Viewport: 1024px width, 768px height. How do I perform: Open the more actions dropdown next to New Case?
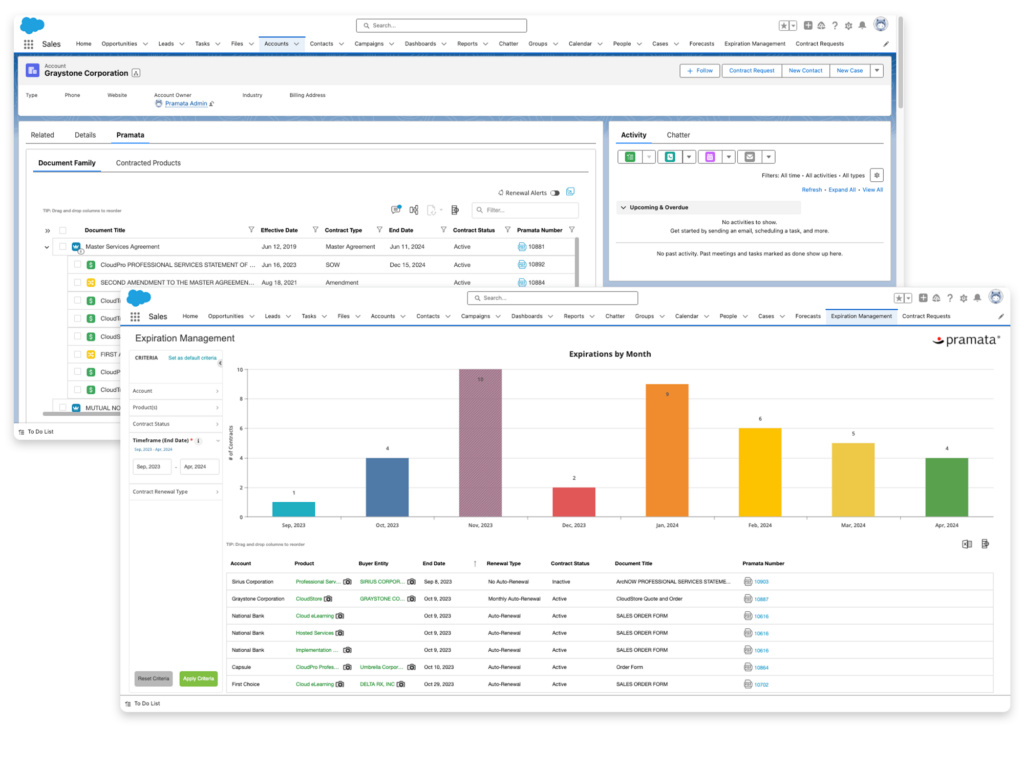[877, 71]
